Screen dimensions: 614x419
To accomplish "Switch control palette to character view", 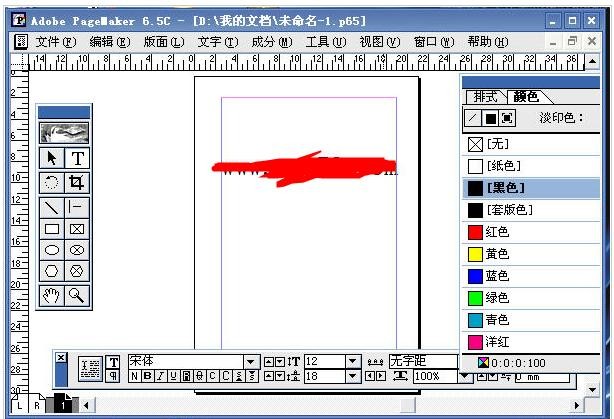I will [x=114, y=362].
